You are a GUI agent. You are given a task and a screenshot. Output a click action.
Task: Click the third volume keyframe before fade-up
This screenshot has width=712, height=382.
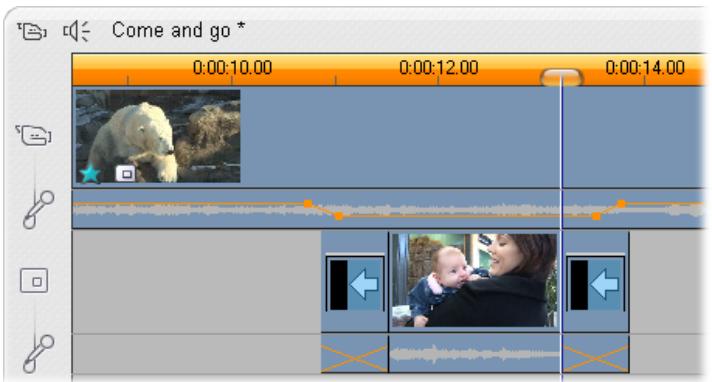coord(596,216)
